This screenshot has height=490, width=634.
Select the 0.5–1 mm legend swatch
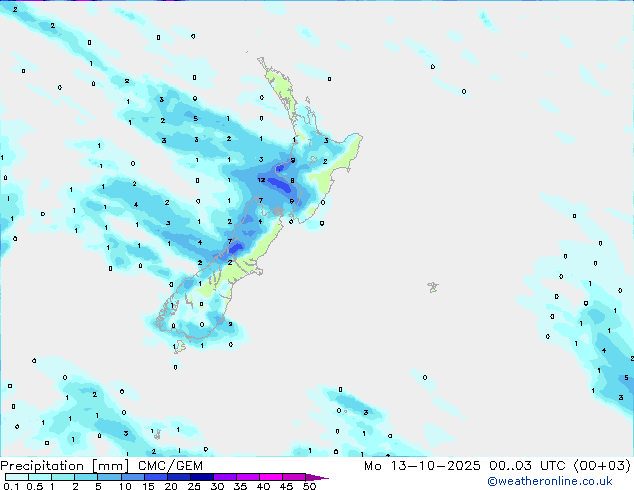click(40, 477)
